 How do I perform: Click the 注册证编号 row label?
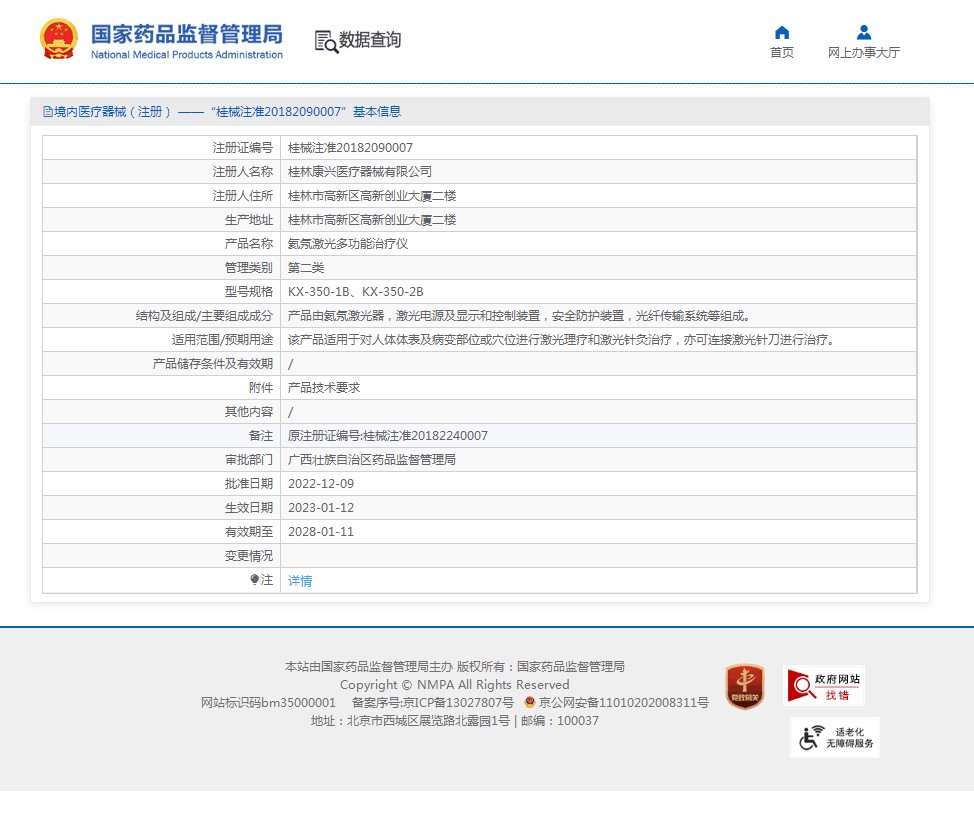[243, 148]
